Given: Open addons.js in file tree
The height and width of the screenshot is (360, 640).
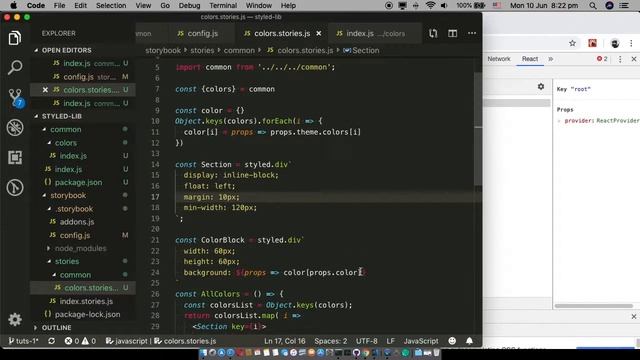Looking at the screenshot, I should click(x=77, y=222).
